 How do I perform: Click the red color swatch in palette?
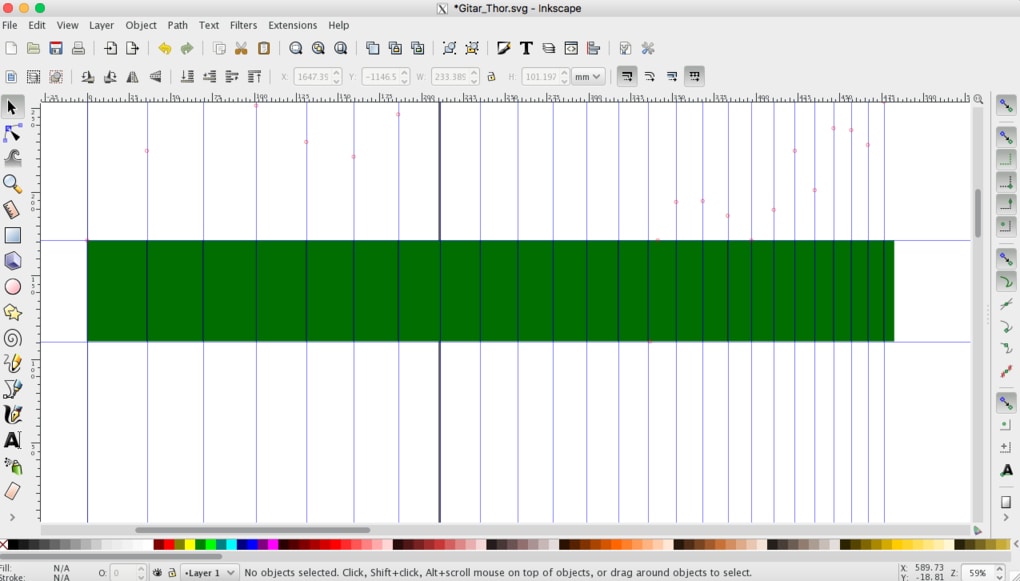coord(169,545)
